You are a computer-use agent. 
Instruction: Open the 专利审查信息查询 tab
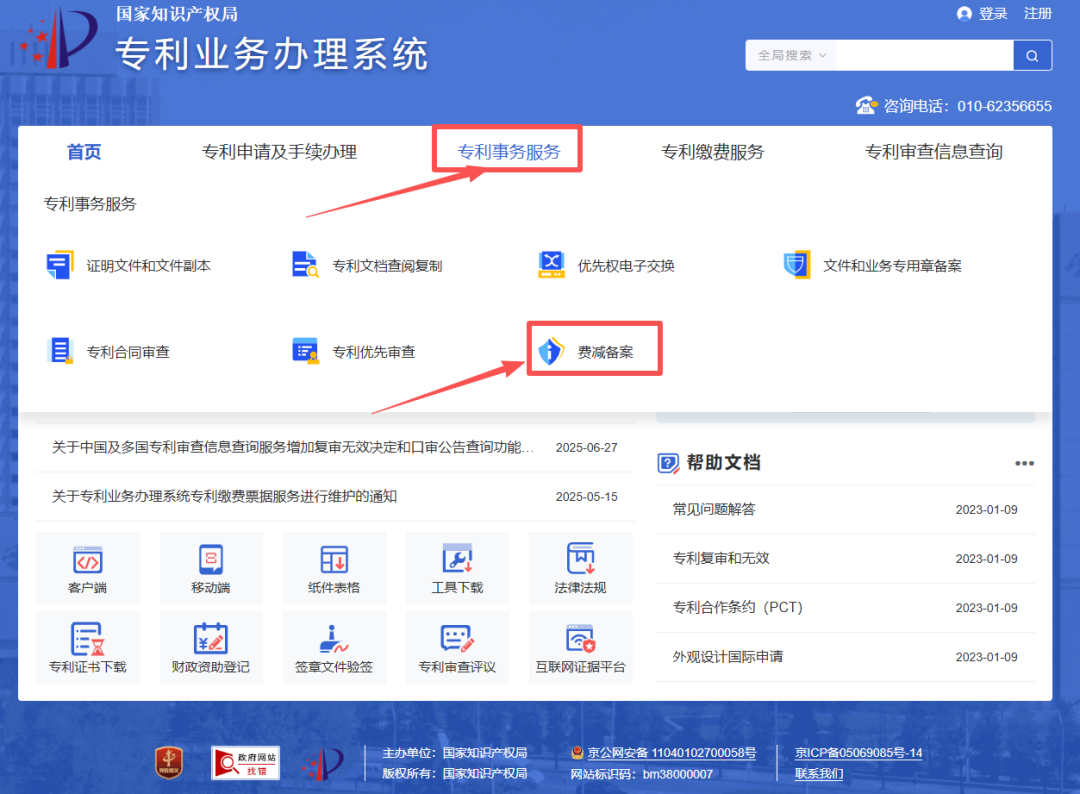pos(932,151)
